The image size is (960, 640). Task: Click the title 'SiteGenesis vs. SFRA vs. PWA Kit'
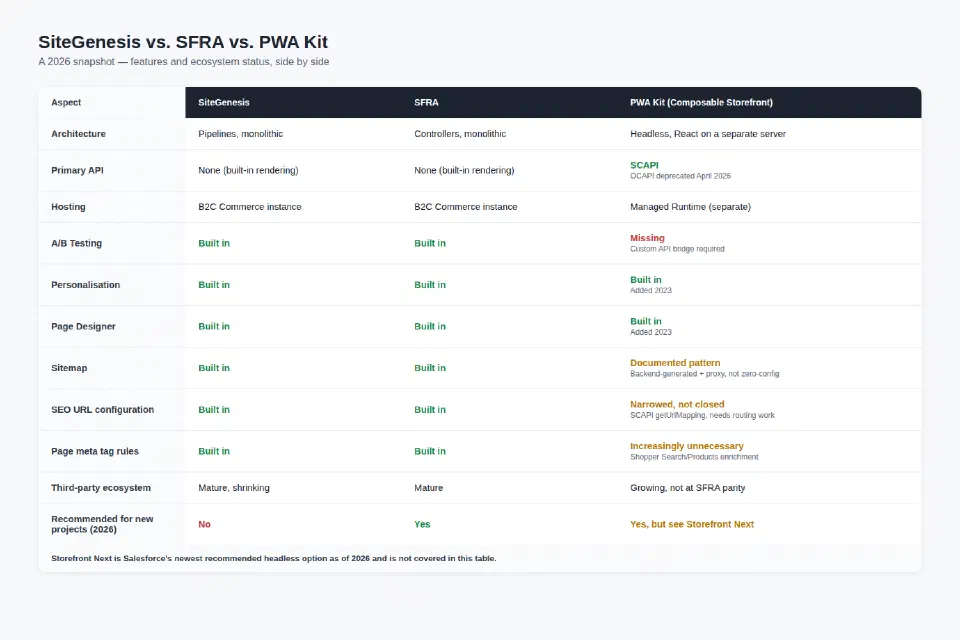coord(183,42)
